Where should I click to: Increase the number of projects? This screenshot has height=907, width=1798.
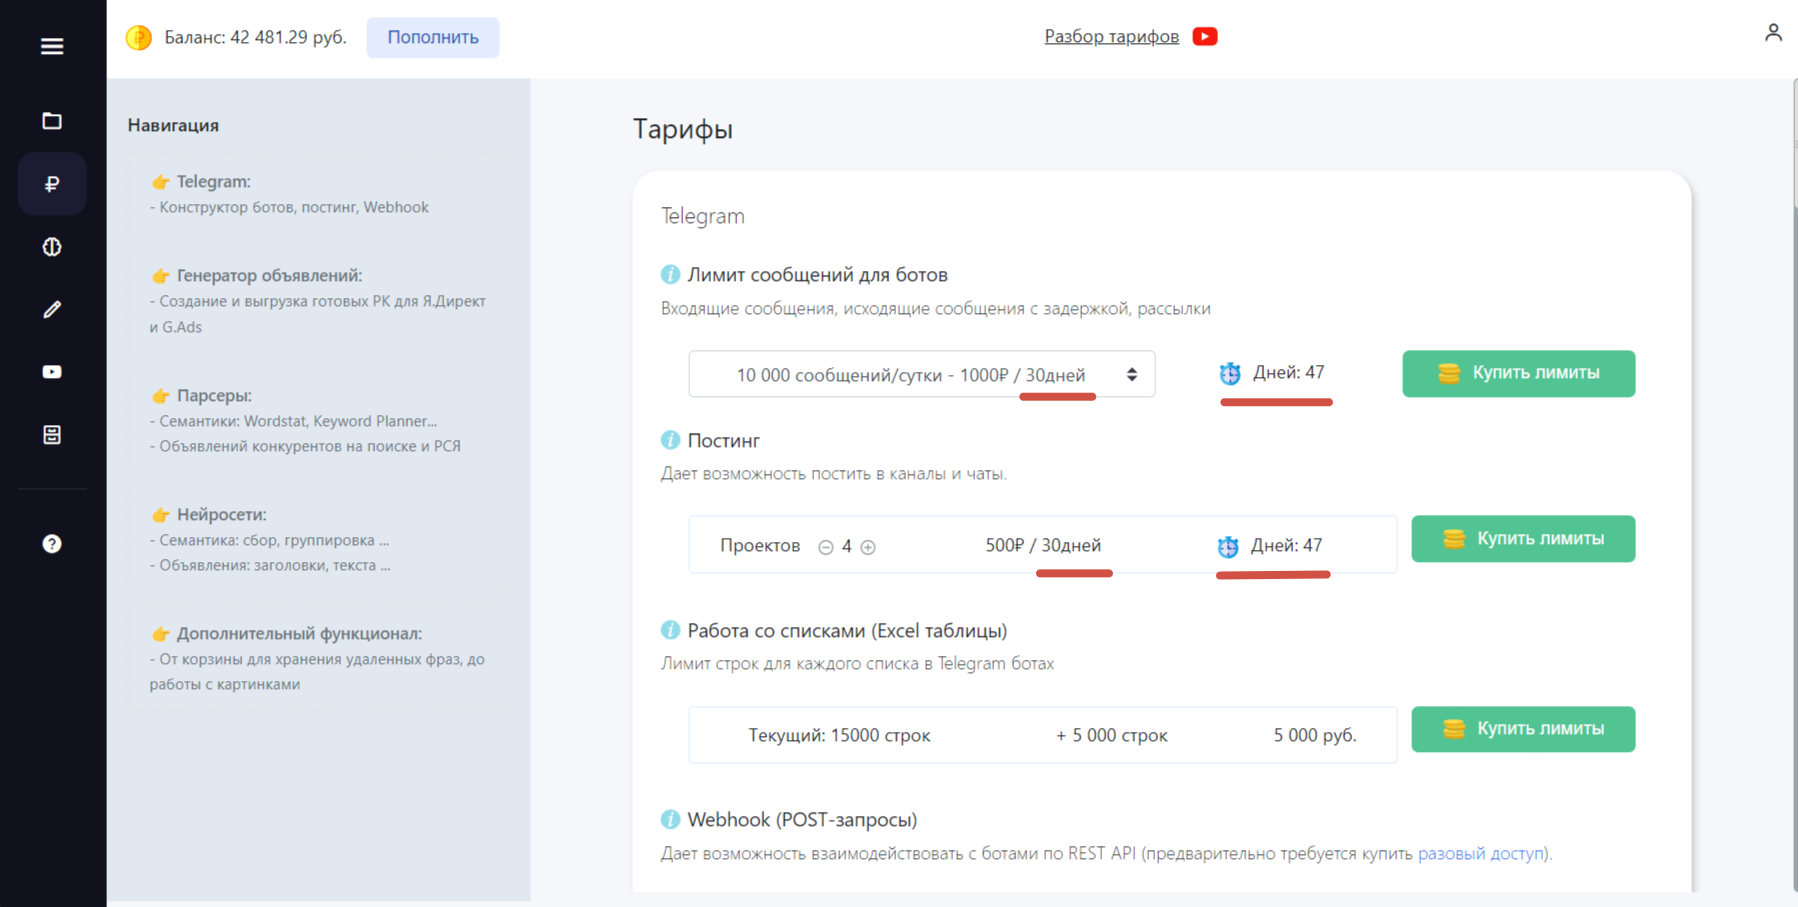868,547
